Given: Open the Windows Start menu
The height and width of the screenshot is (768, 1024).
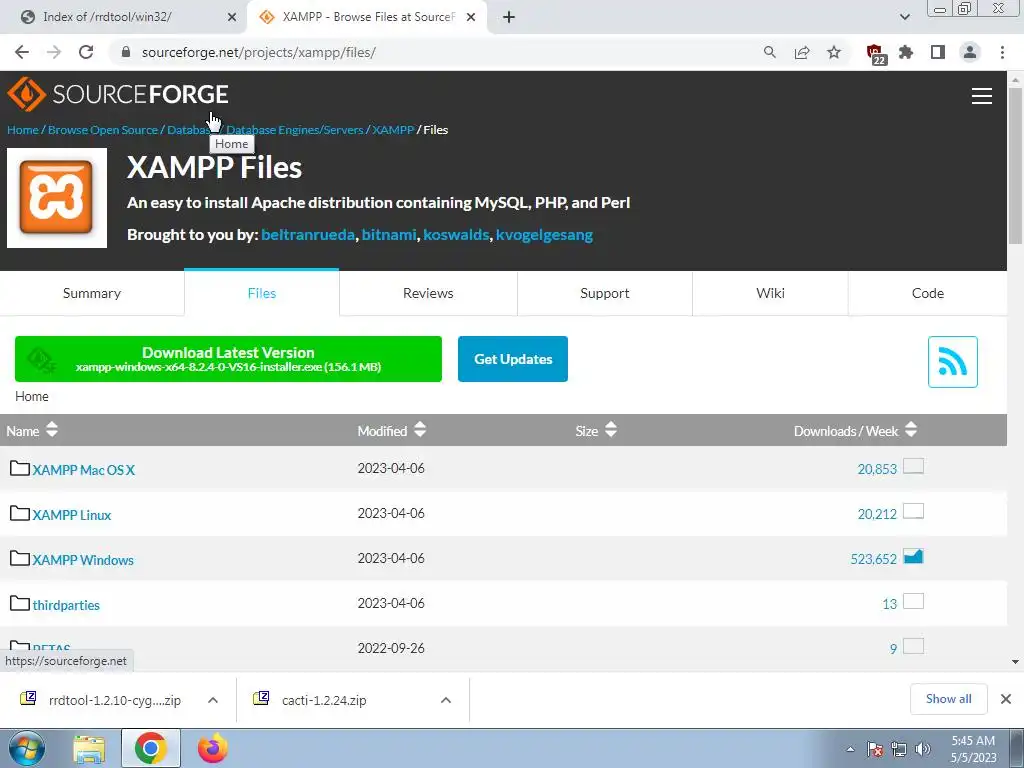Looking at the screenshot, I should (25, 748).
